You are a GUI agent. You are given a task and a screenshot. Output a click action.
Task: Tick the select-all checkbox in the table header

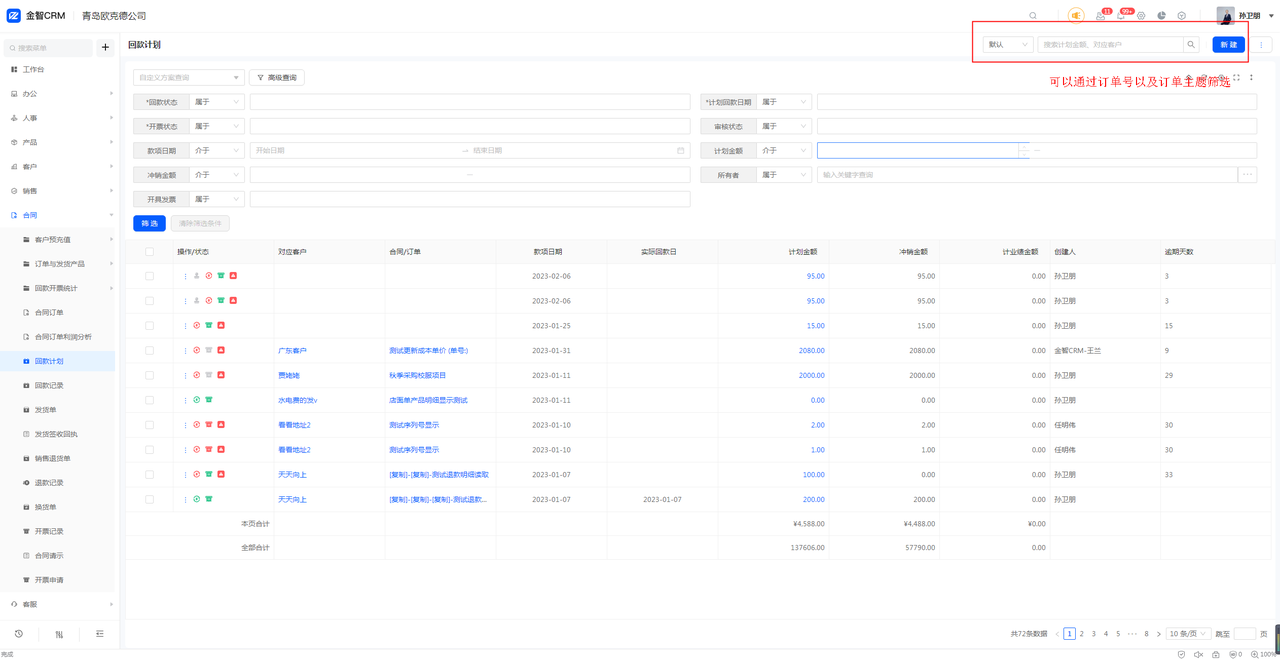pos(150,252)
